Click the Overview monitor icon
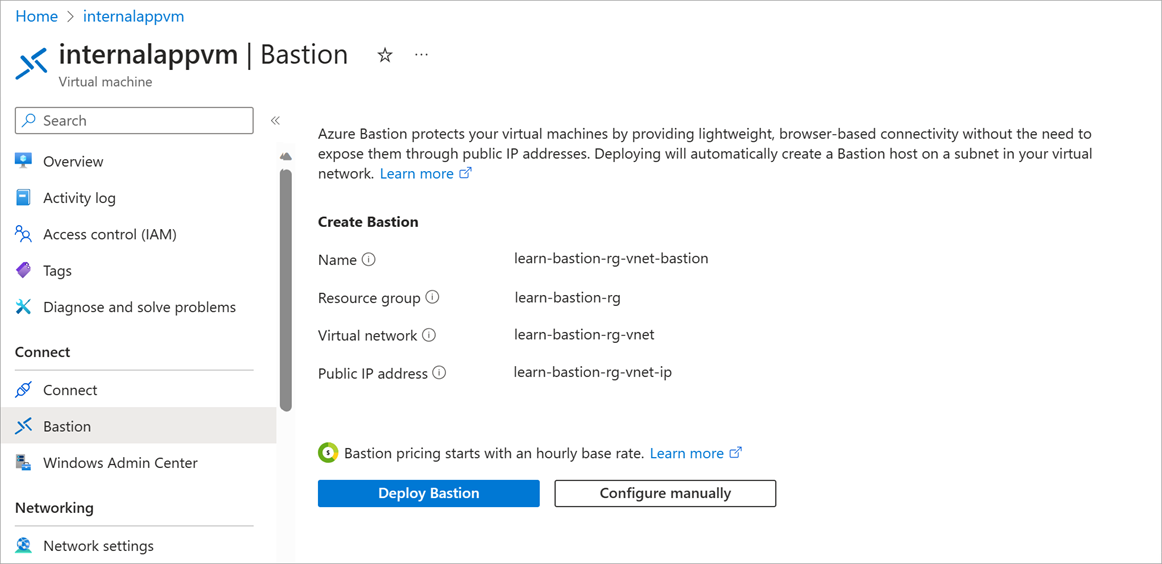 coord(24,161)
